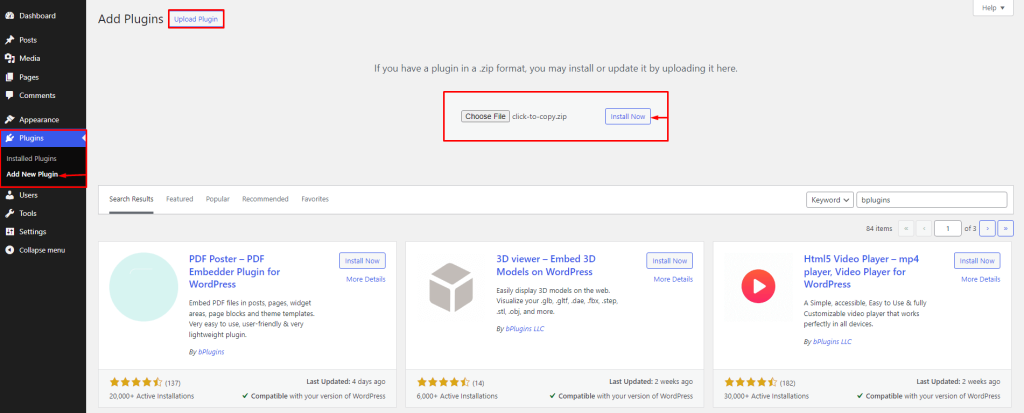
Task: Open bPlugins LLC author link under 3D viewer
Action: (525, 329)
